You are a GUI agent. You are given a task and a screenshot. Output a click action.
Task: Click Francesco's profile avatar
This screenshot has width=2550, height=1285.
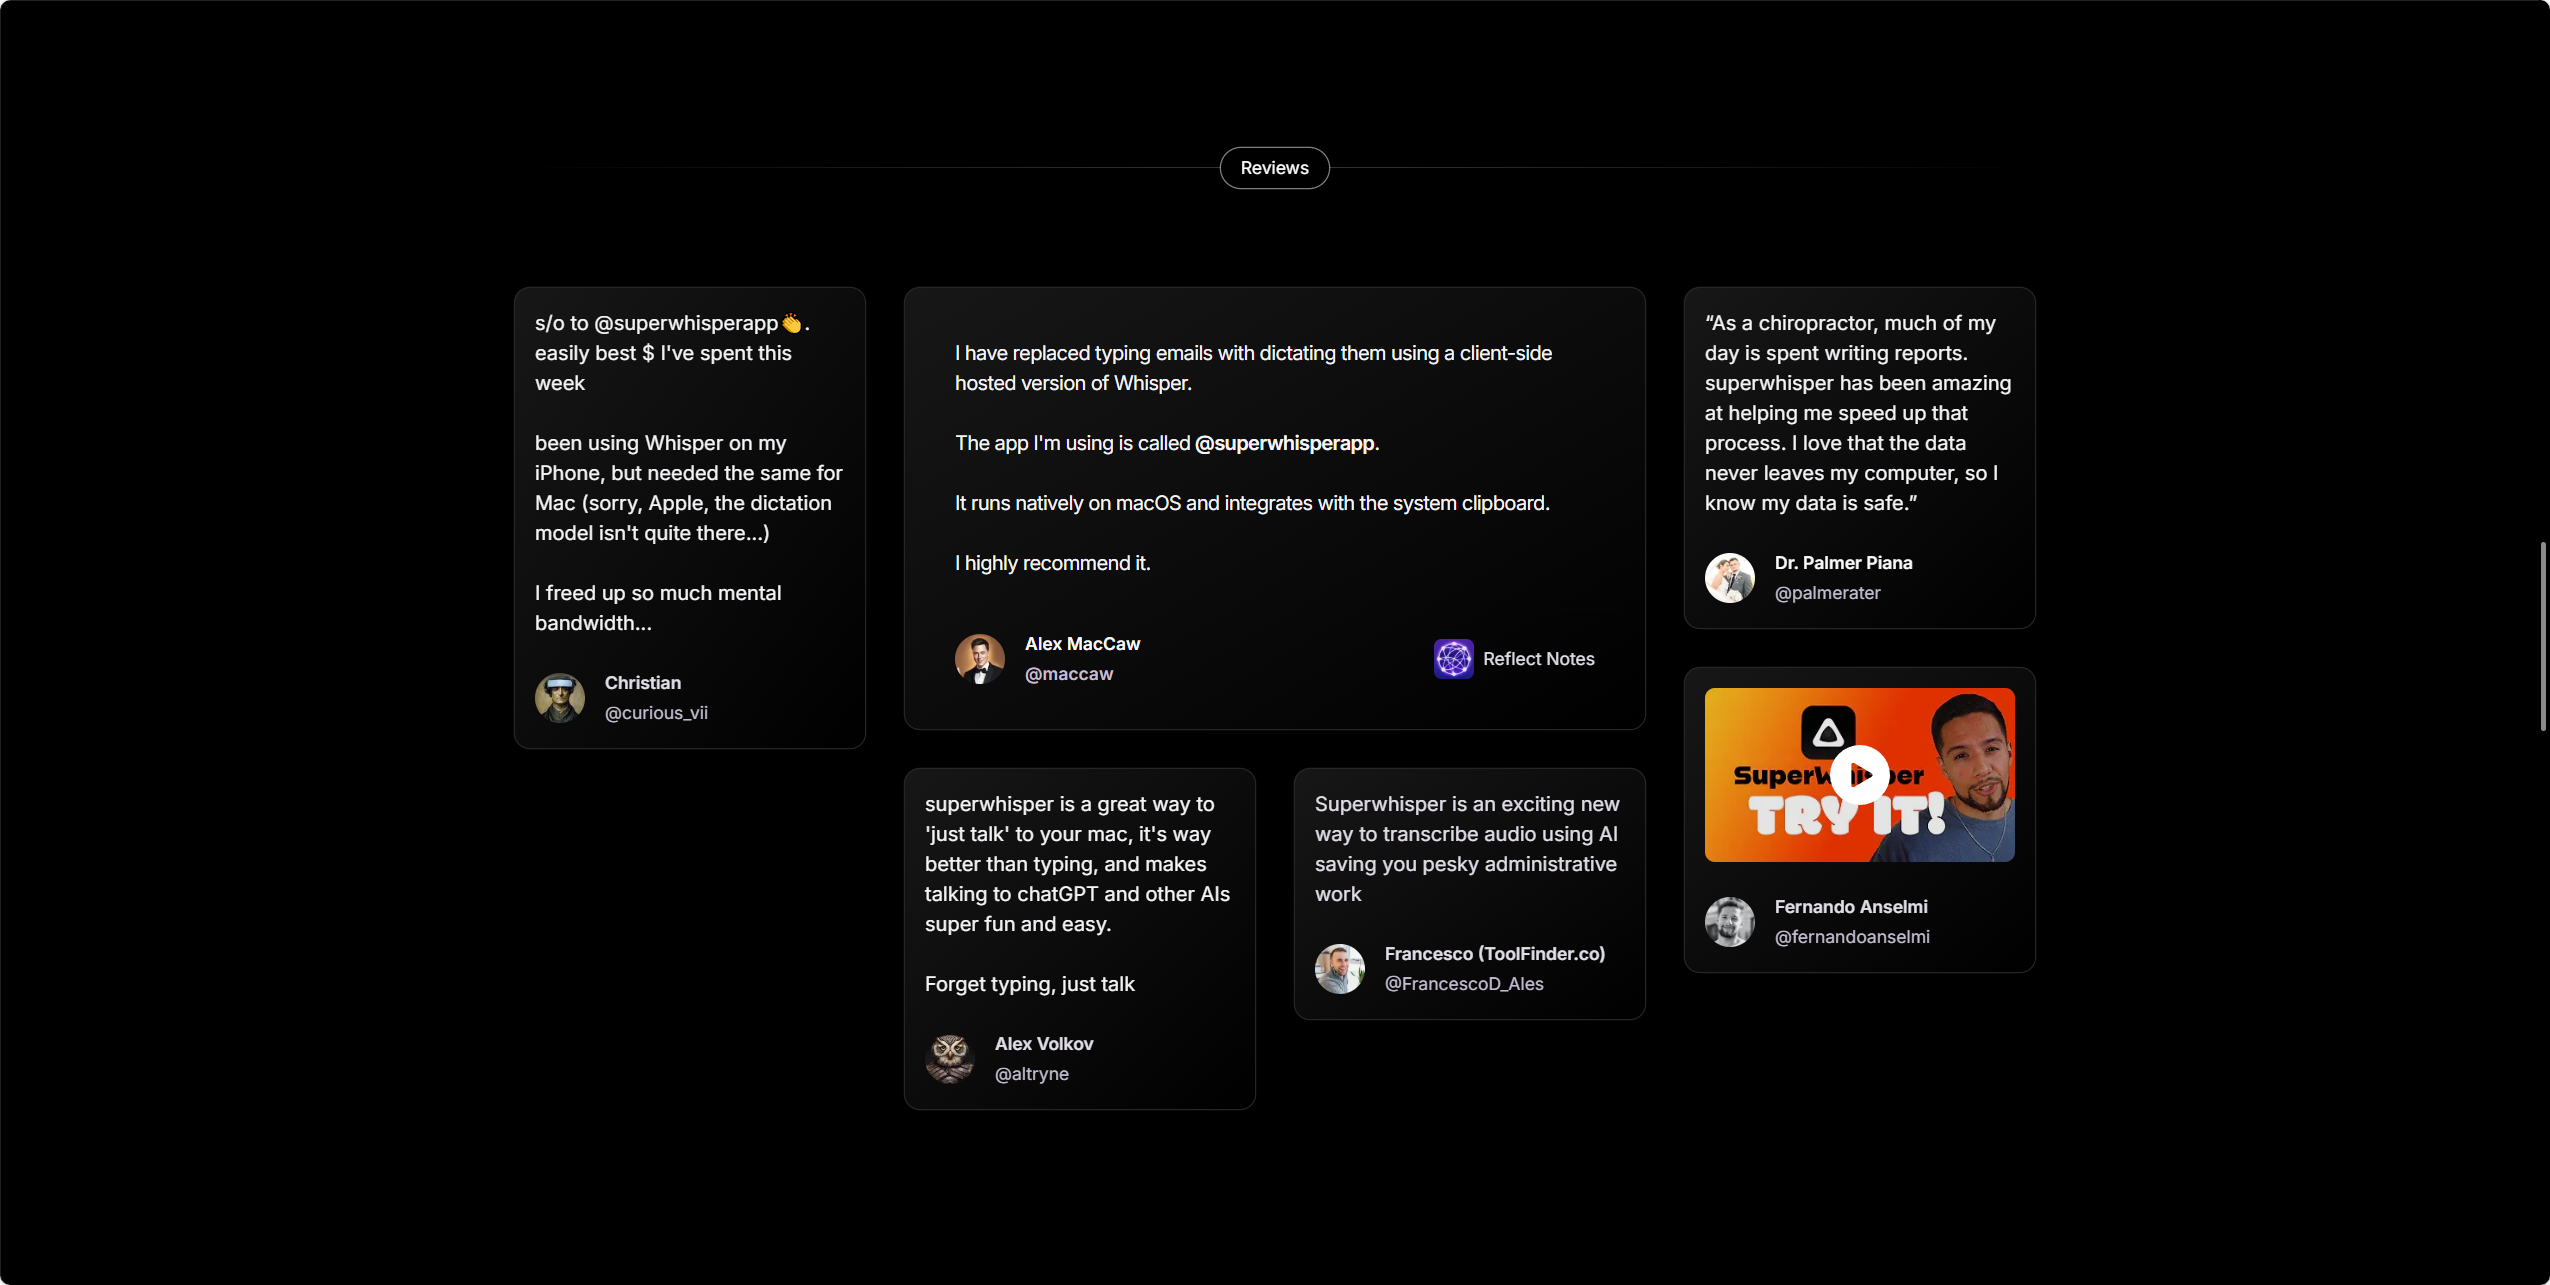pyautogui.click(x=1340, y=969)
